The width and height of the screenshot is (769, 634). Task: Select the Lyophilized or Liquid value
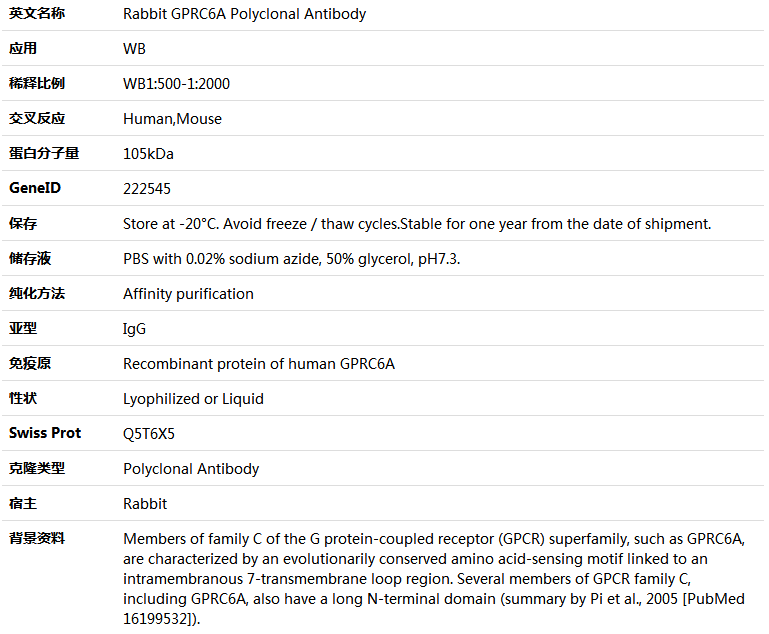[x=193, y=399]
